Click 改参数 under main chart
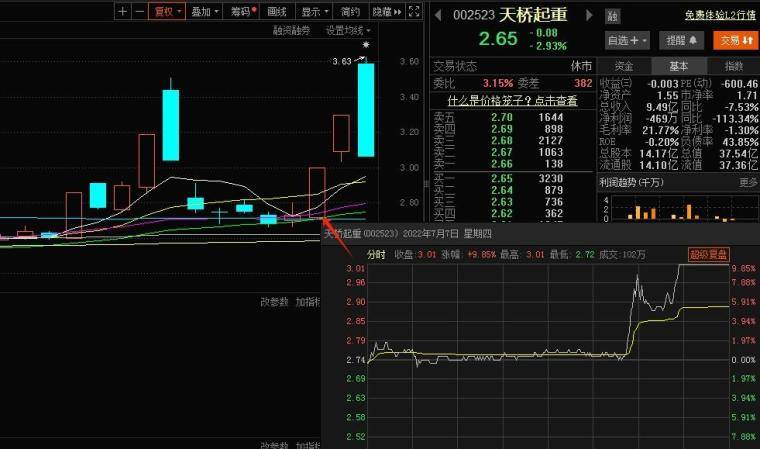The image size is (760, 449). click(x=274, y=302)
